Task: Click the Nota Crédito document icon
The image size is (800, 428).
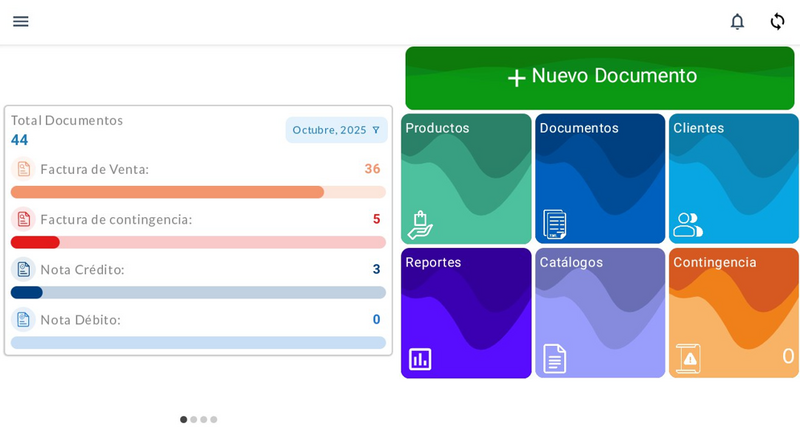Action: [23, 269]
